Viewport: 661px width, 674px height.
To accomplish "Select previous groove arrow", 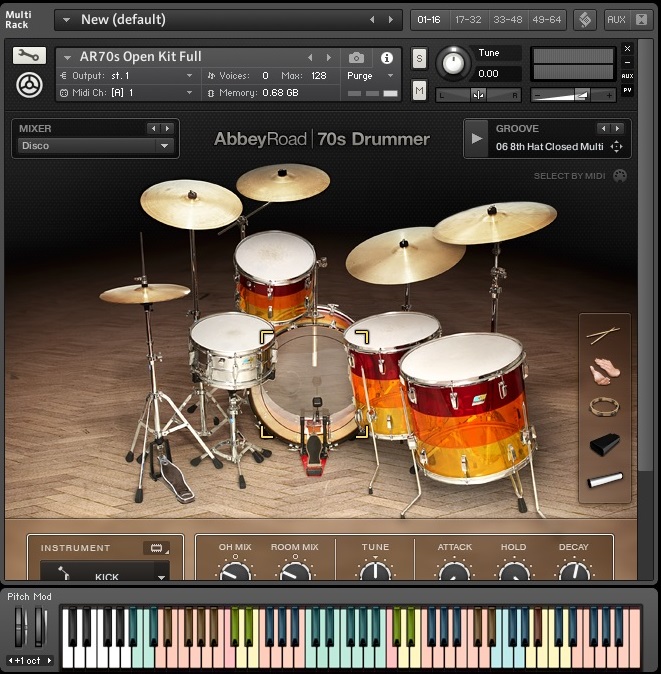I will [603, 128].
